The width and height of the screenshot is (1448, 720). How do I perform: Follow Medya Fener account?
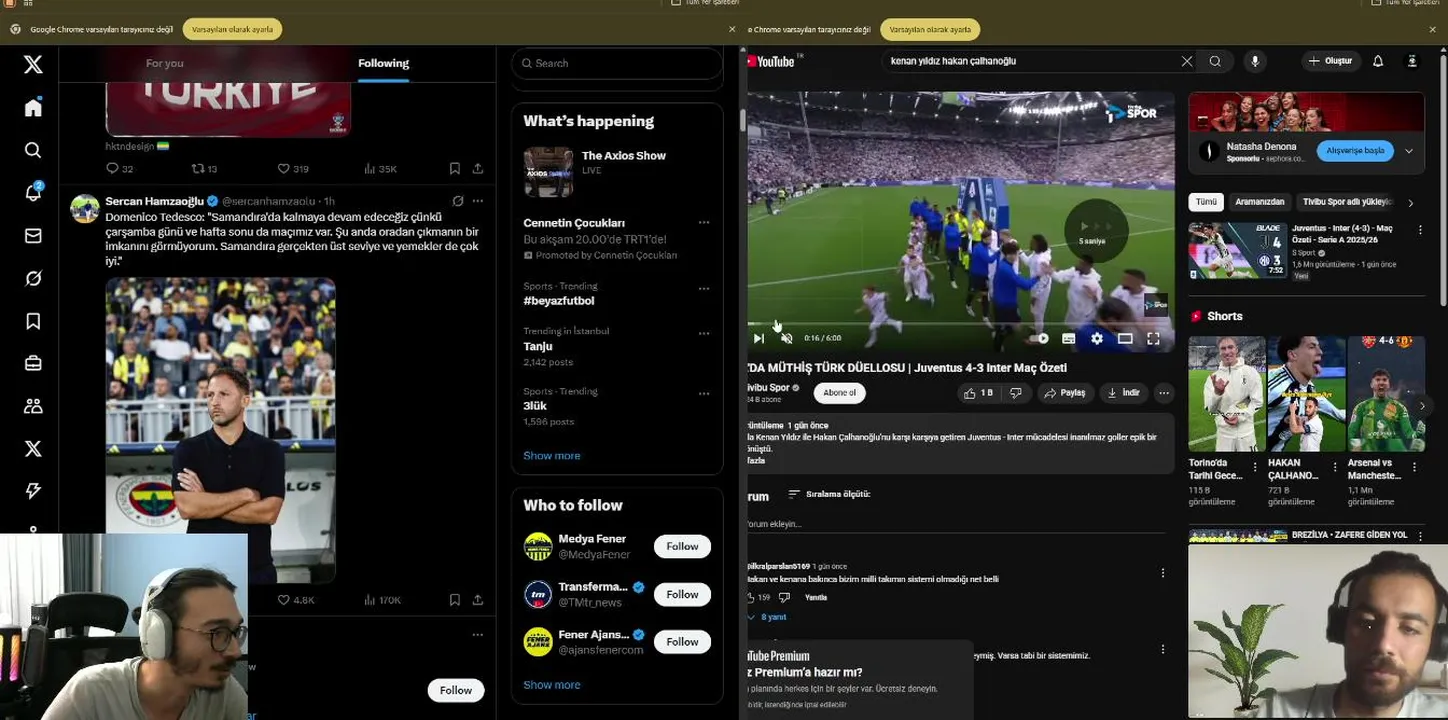pos(682,546)
